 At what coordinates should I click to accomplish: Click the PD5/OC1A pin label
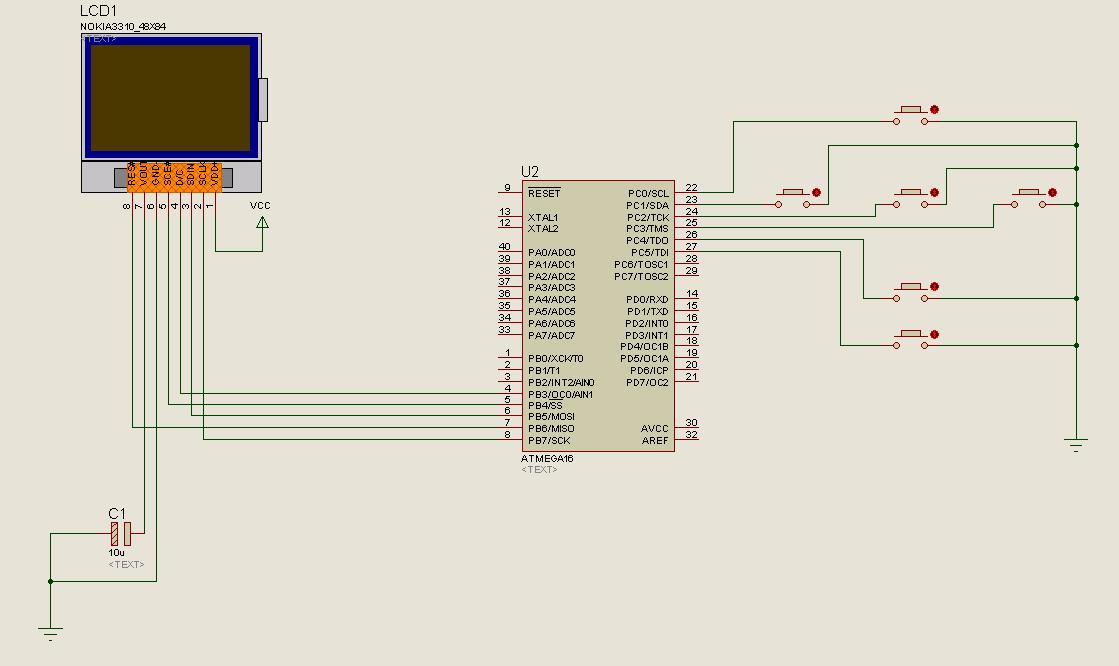644,359
